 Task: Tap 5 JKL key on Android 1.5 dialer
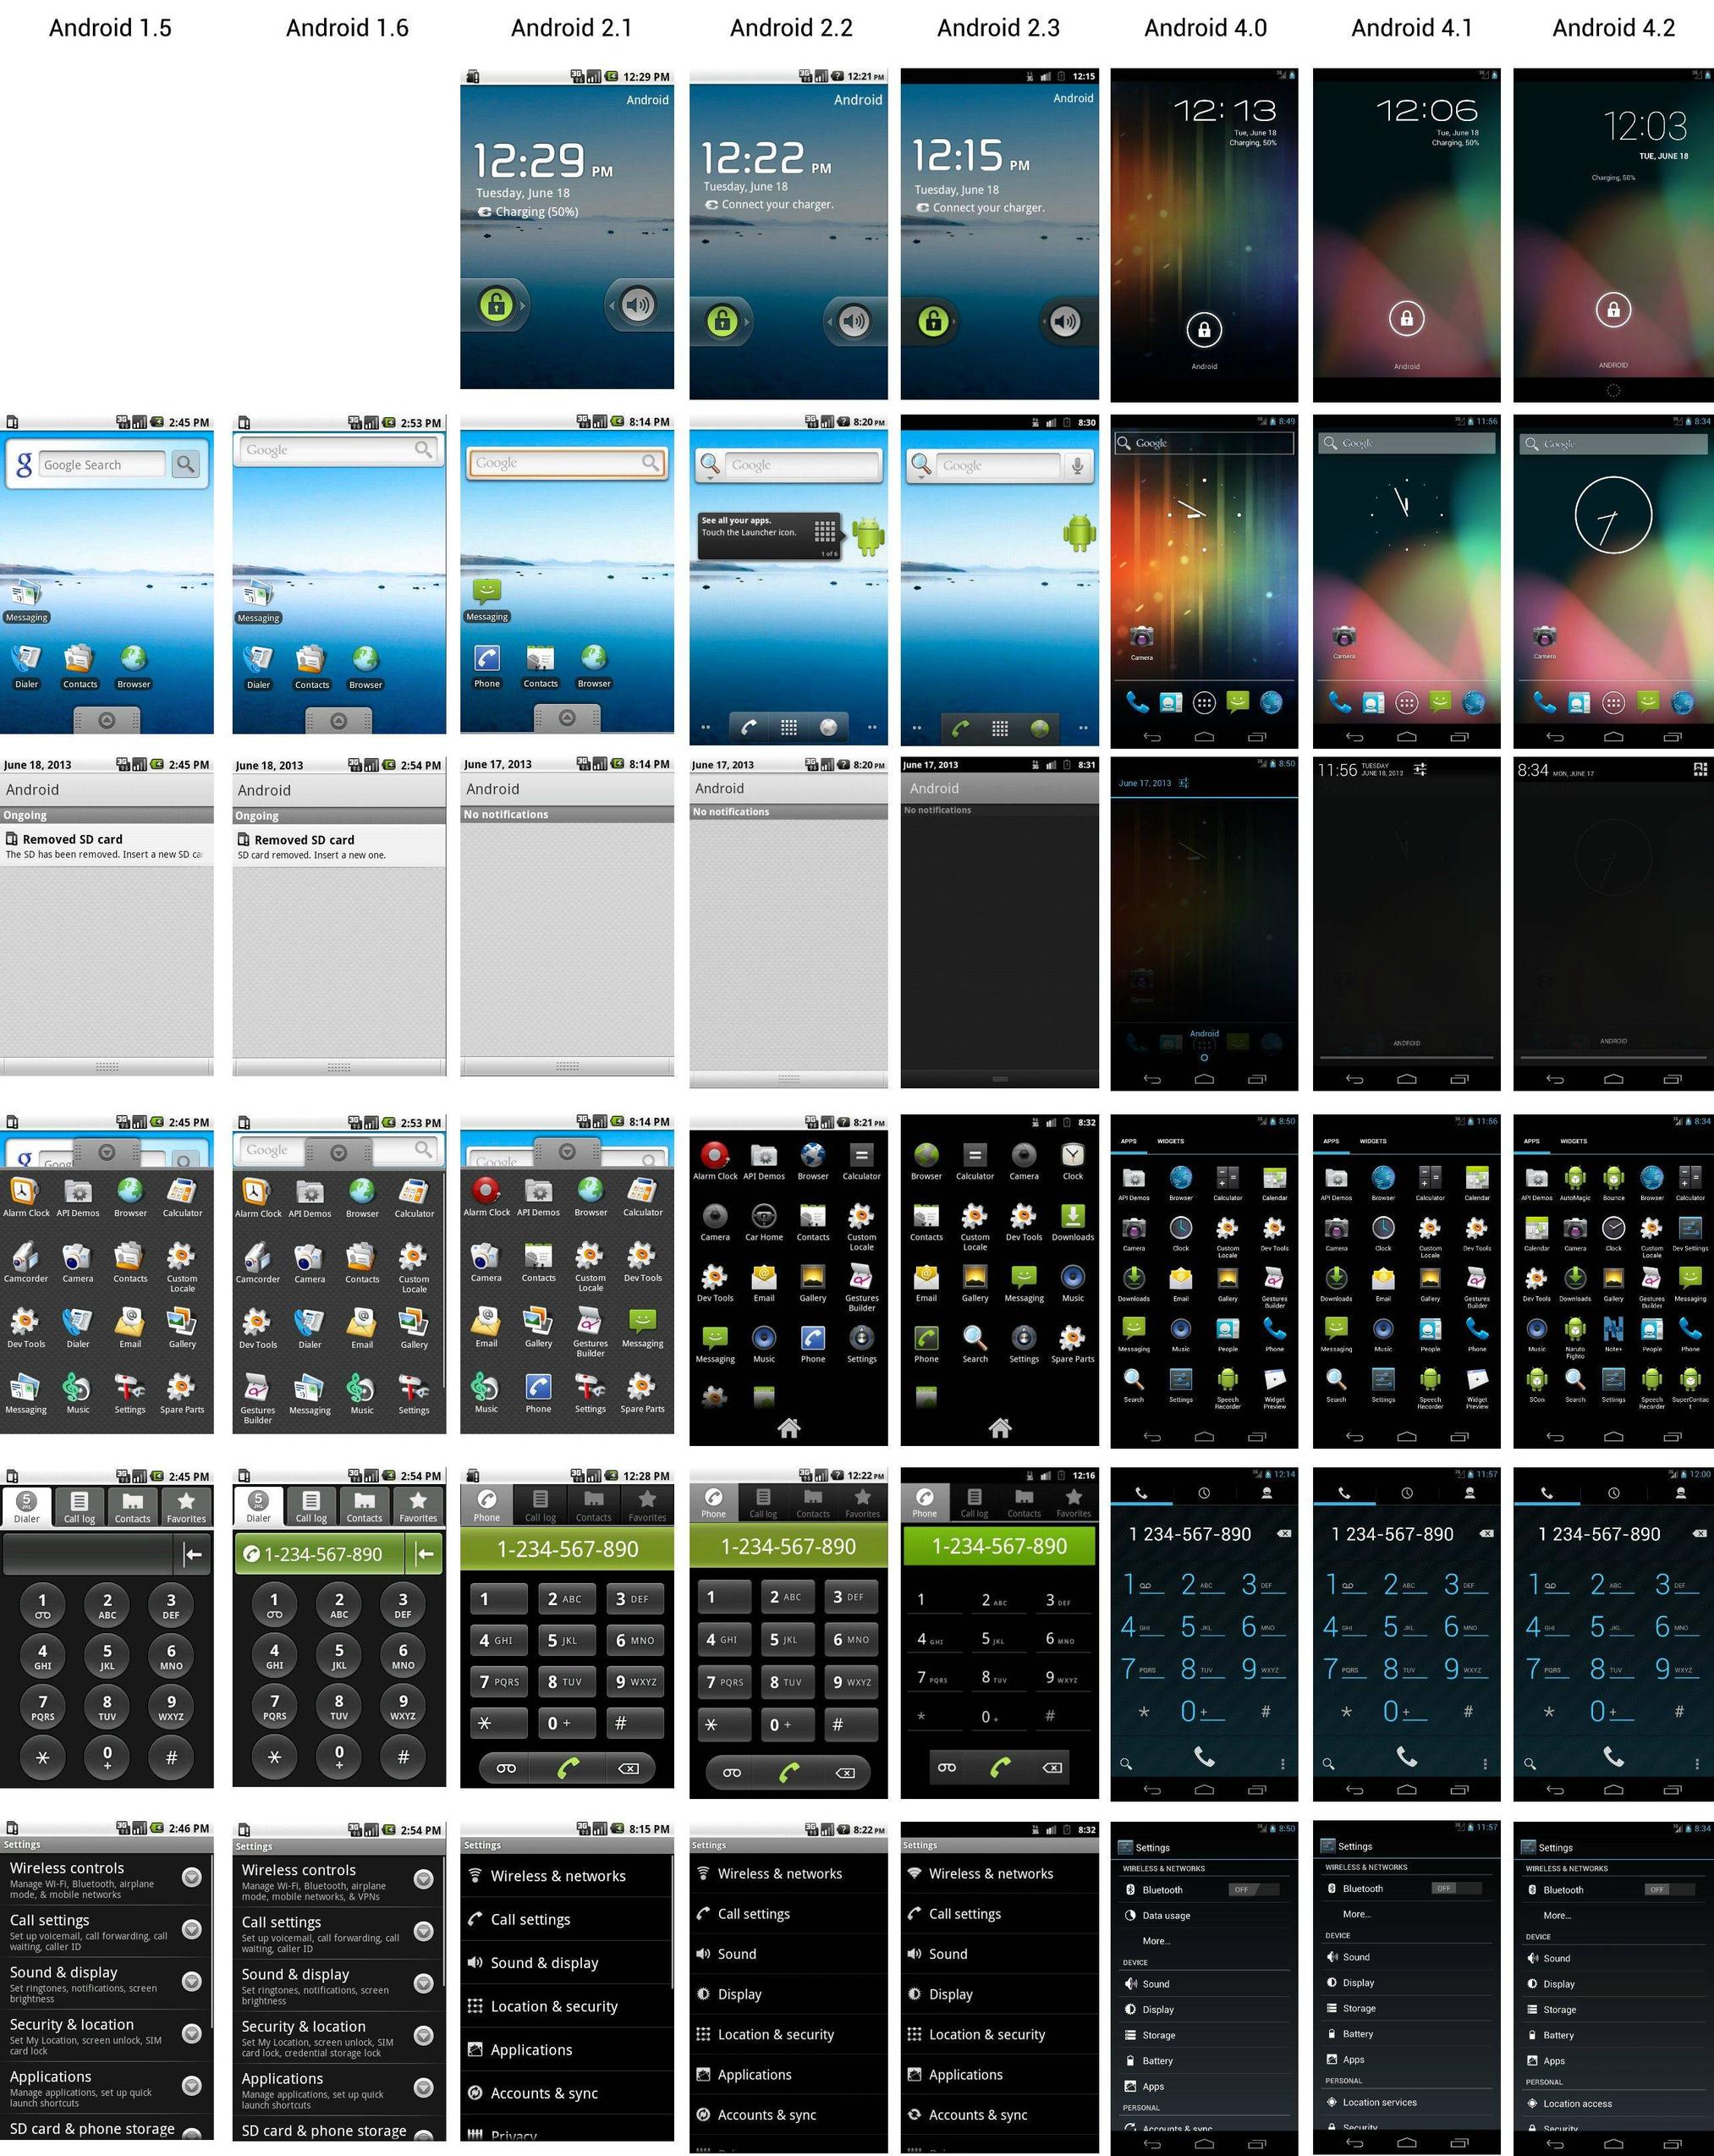click(x=107, y=1657)
